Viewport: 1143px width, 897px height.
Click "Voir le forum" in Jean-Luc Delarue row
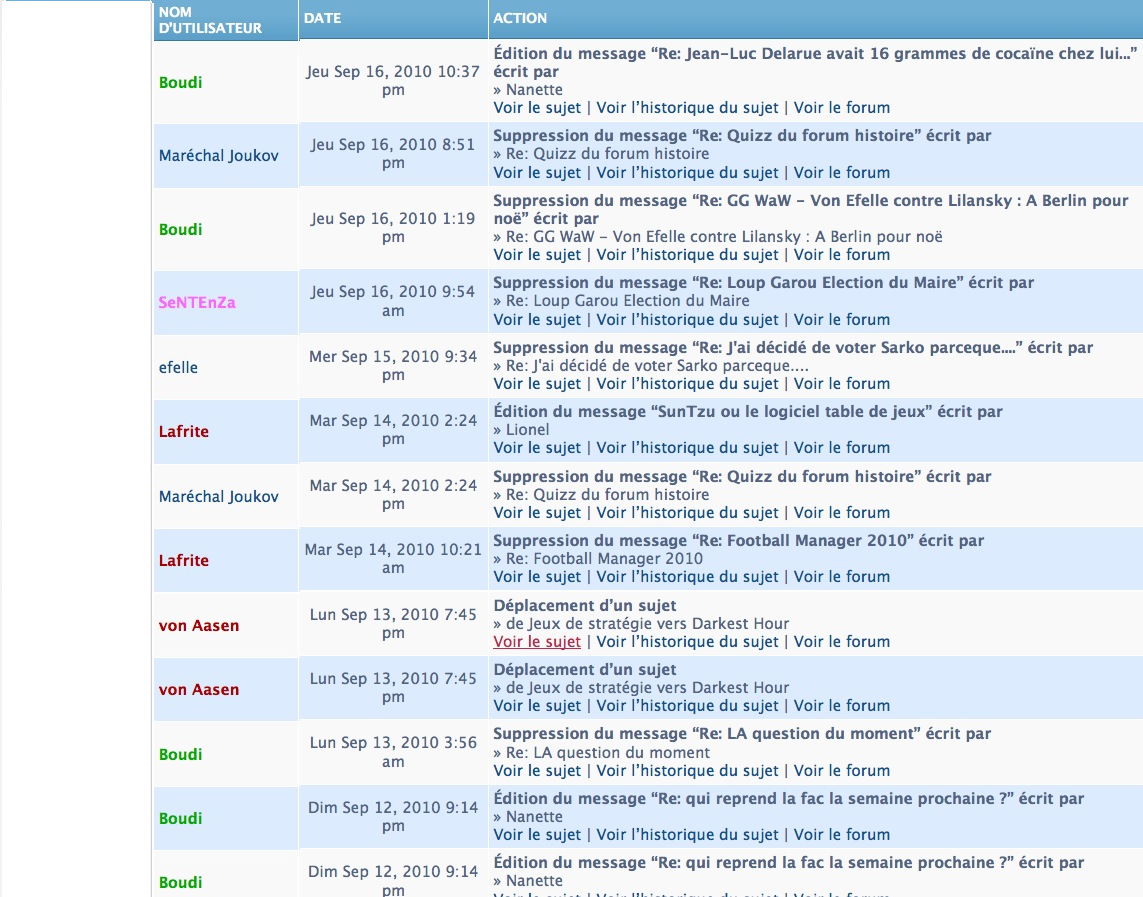point(841,108)
